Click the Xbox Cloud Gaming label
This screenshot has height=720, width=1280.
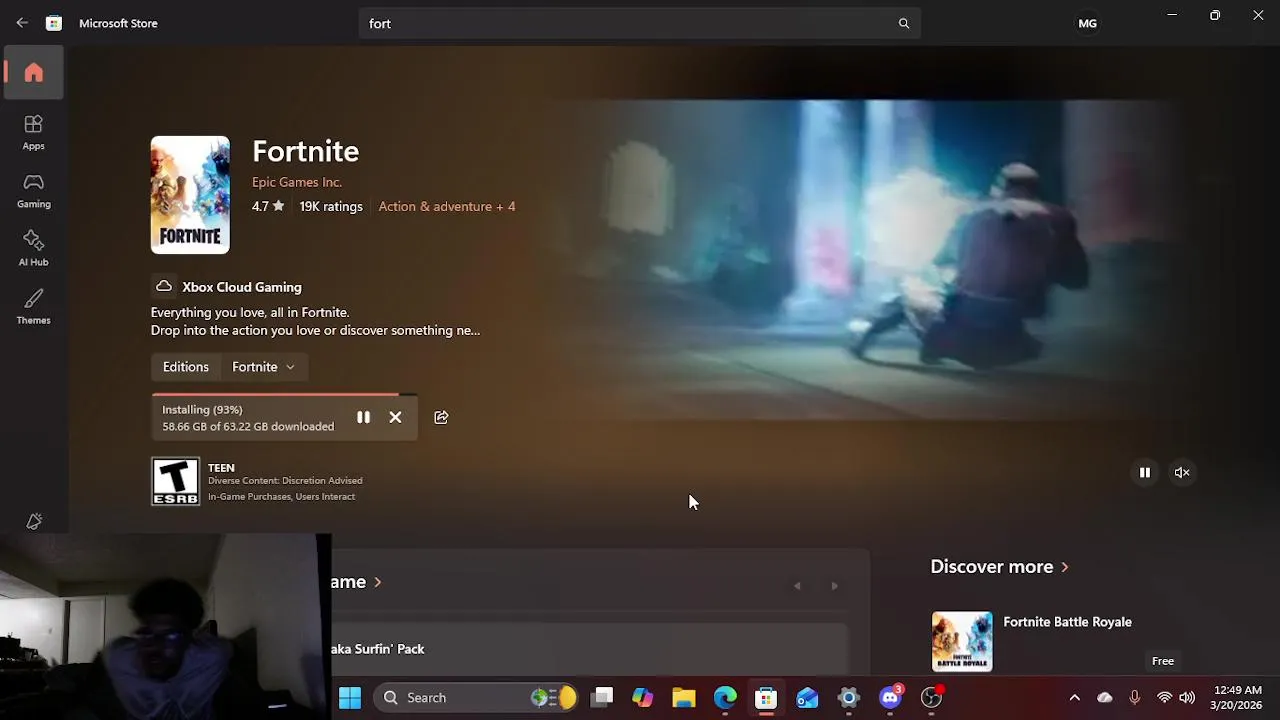(241, 287)
